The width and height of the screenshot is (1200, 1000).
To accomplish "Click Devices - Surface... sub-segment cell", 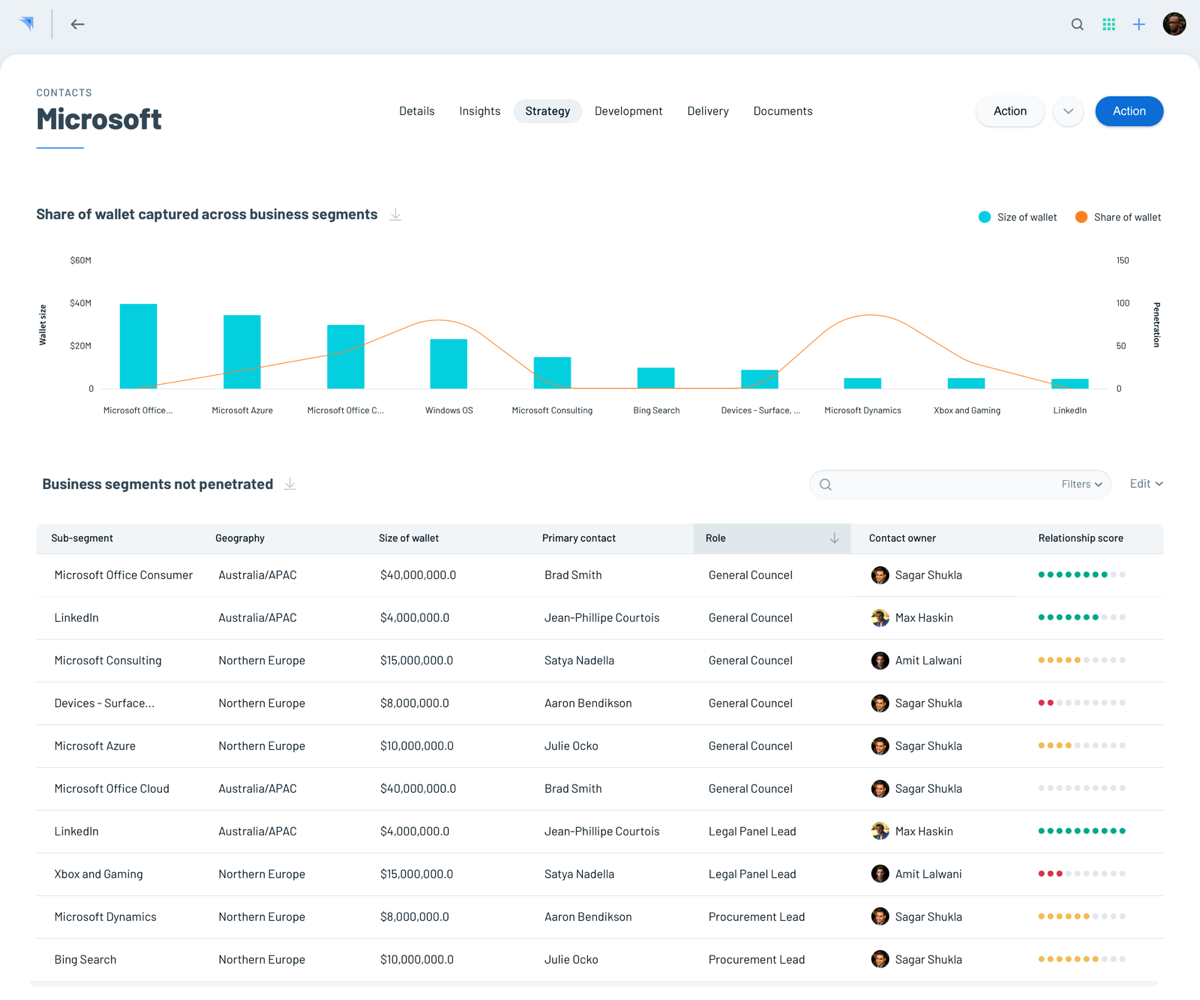I will tap(104, 703).
